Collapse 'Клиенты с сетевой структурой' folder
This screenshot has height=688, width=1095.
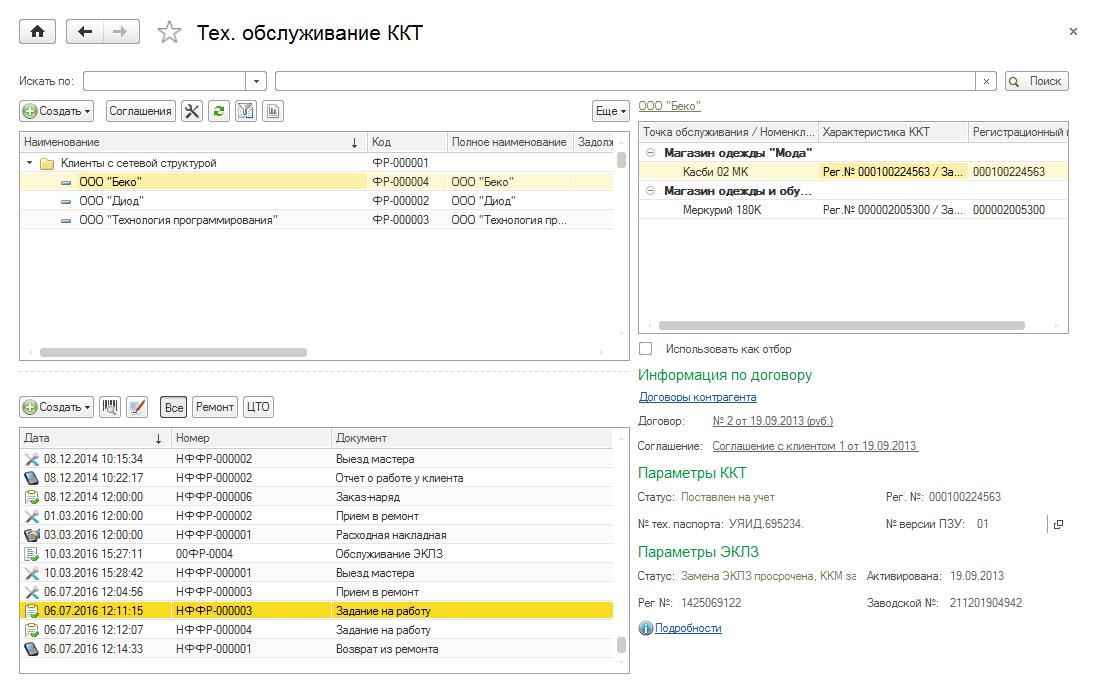(30, 163)
